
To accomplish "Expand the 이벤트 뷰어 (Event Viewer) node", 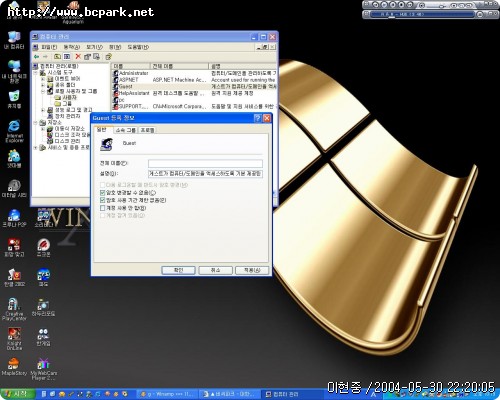I will [43, 79].
